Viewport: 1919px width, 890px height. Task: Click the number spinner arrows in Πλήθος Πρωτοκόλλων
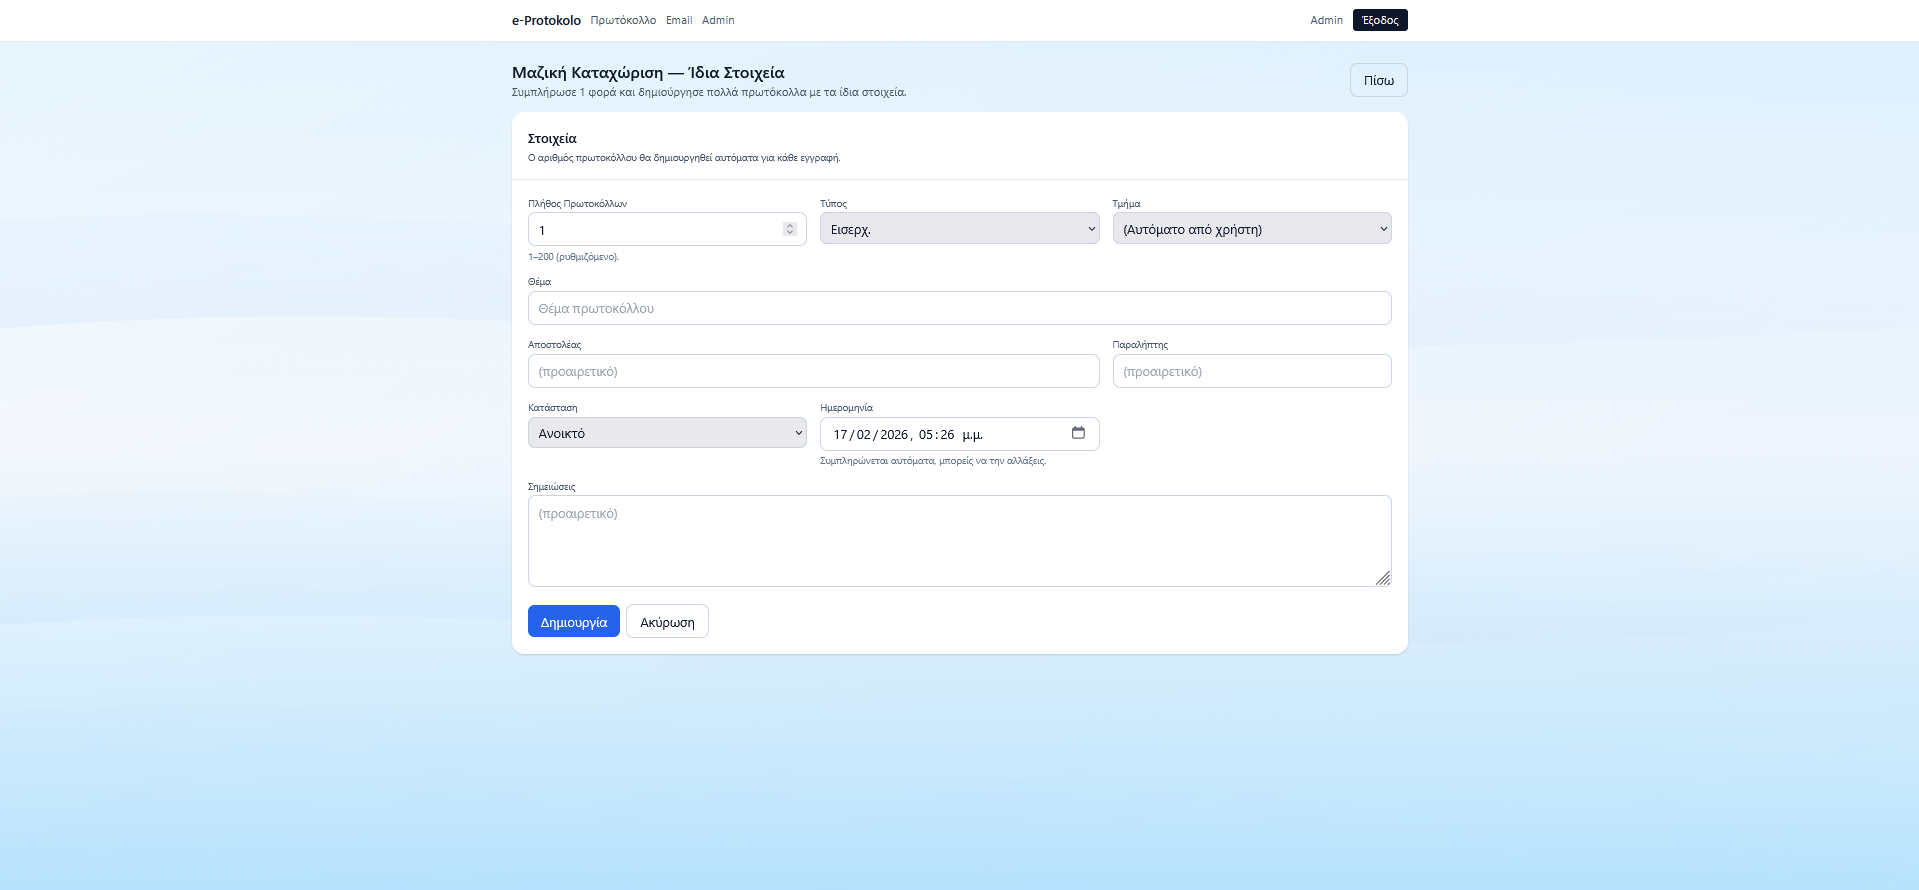pyautogui.click(x=790, y=229)
